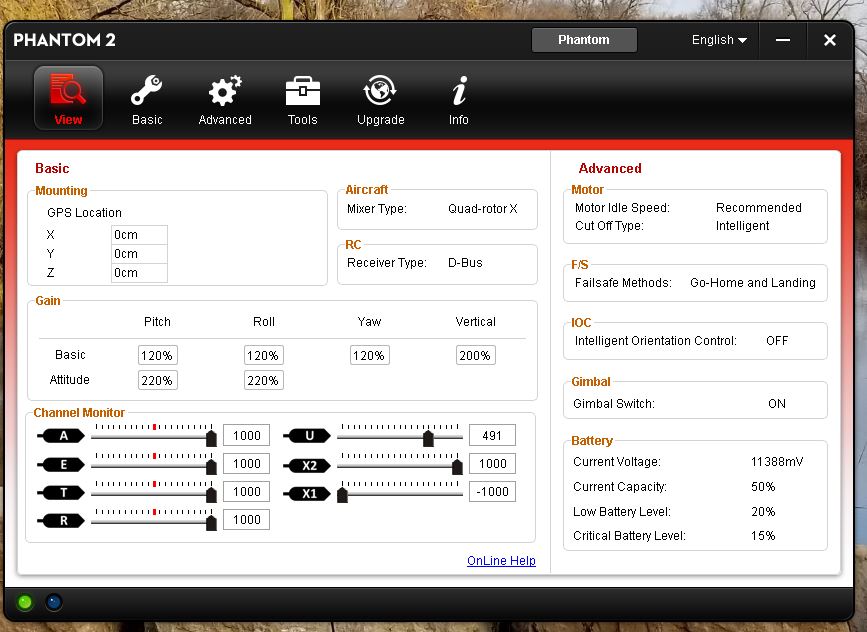Click the Basic Vertical gain field
867x632 pixels.
[476, 355]
